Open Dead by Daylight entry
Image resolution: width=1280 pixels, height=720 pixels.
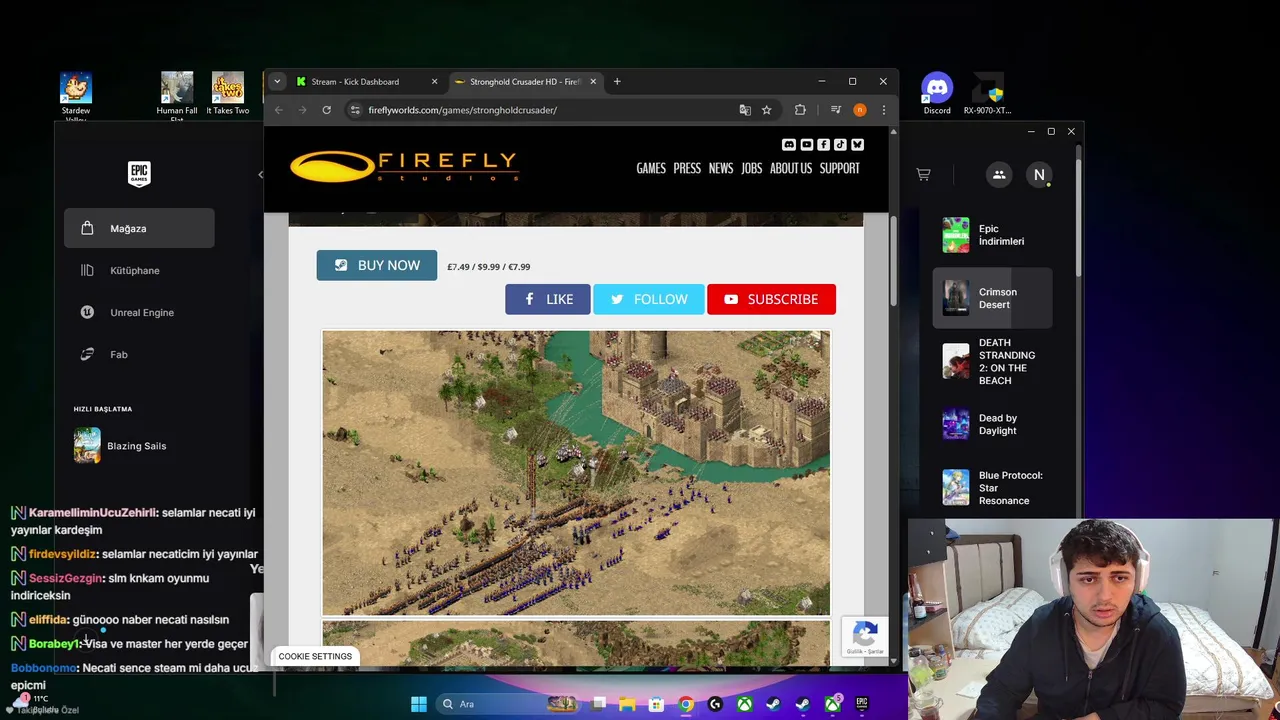click(x=993, y=424)
